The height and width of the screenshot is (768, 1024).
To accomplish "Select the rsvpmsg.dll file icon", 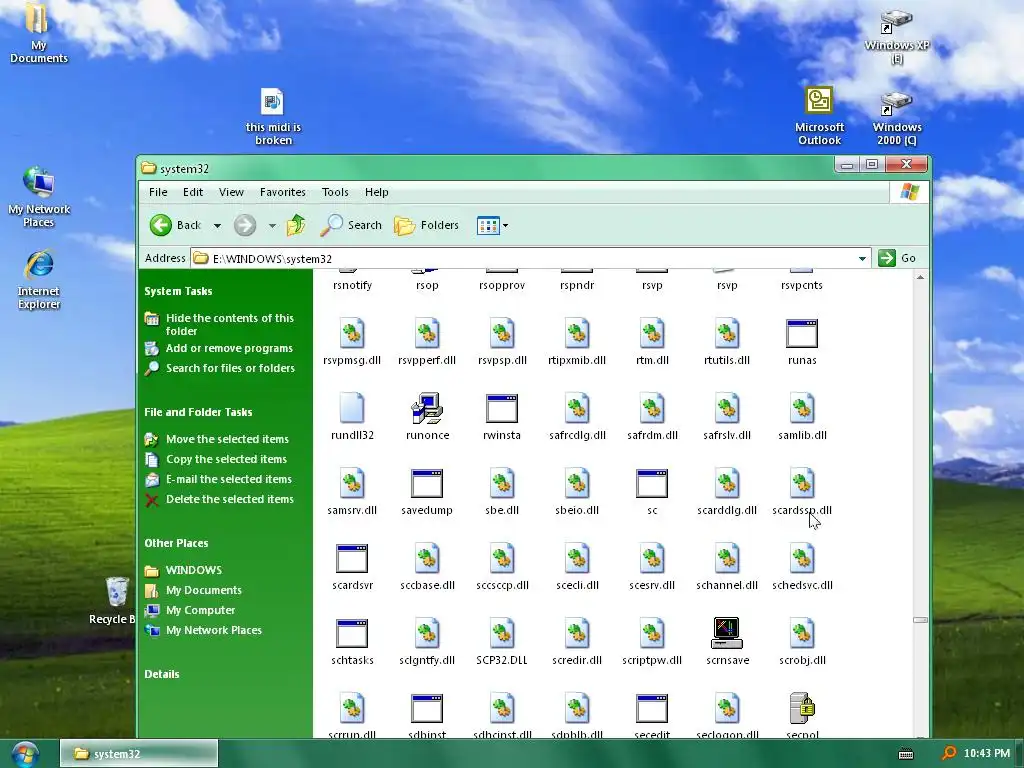I will point(352,334).
